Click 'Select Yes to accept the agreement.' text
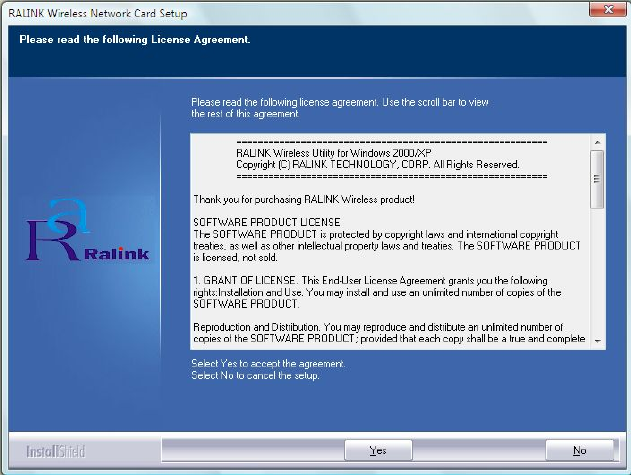This screenshot has height=475, width=631. click(x=268, y=363)
